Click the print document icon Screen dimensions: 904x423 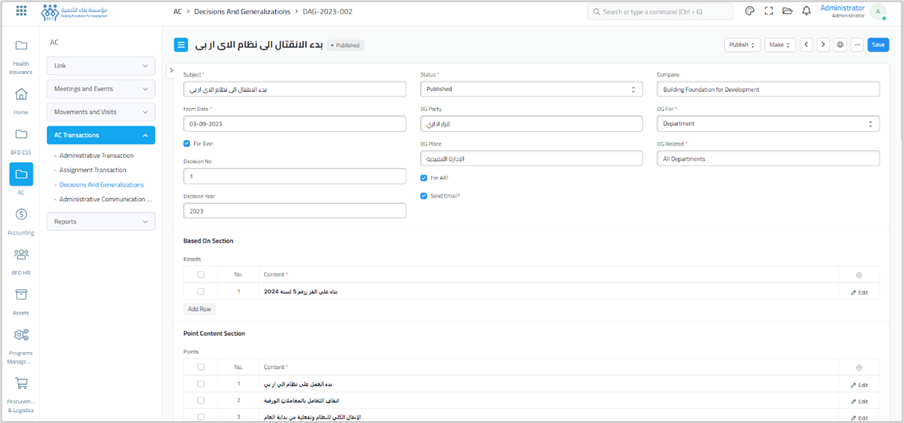pos(840,45)
